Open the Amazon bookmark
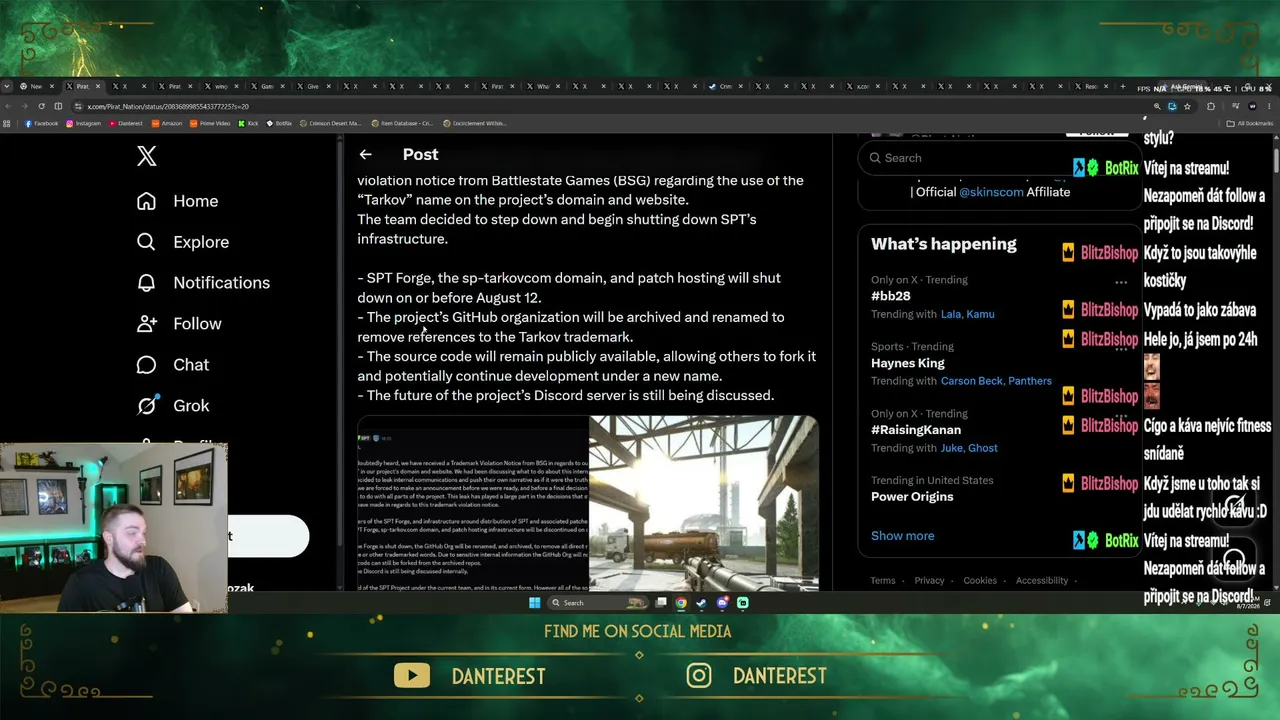 click(167, 124)
